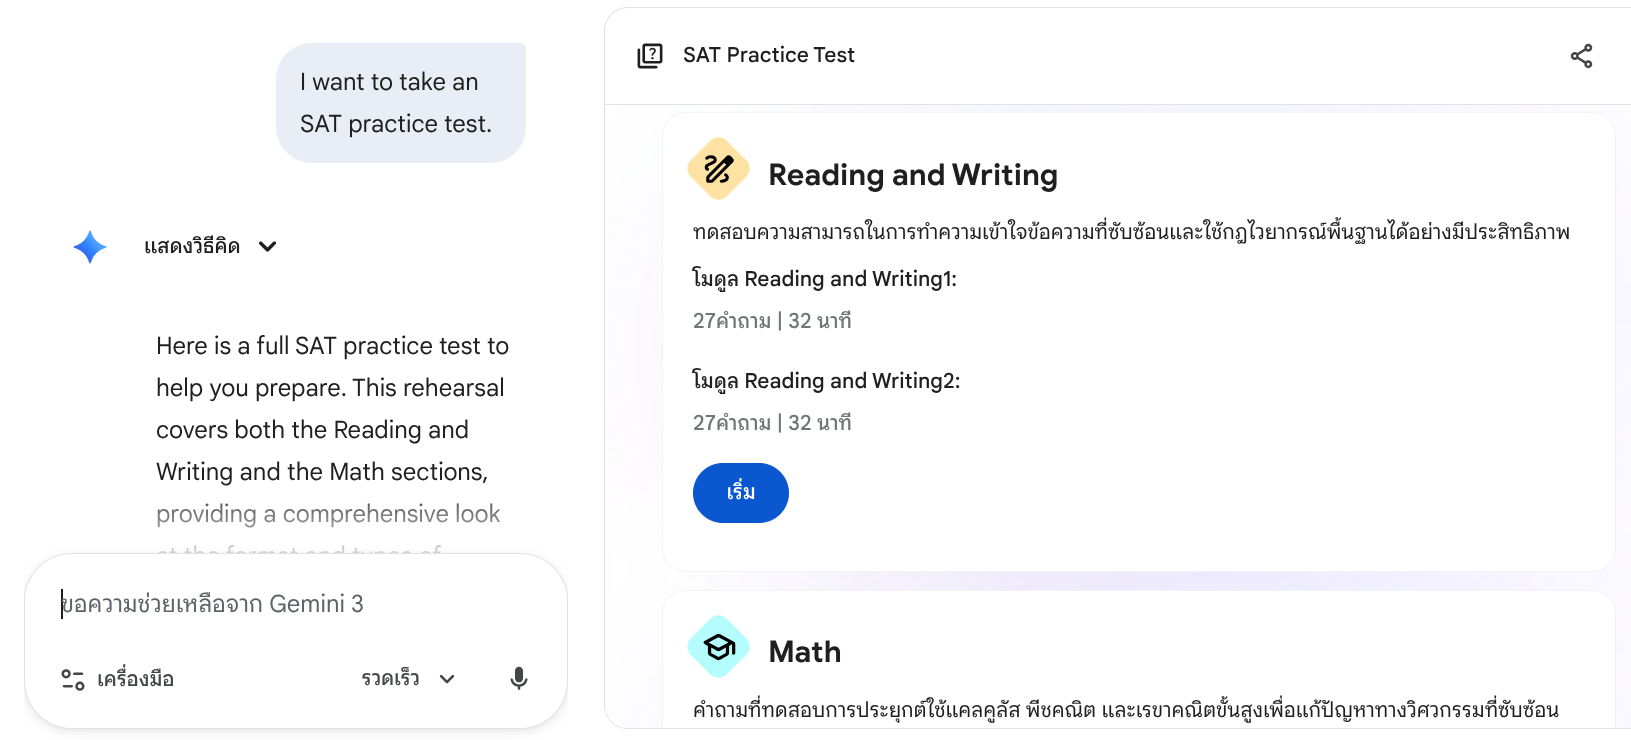Viewport: 1631px width, 740px height.
Task: Click the share icon in the header
Action: [x=1581, y=56]
